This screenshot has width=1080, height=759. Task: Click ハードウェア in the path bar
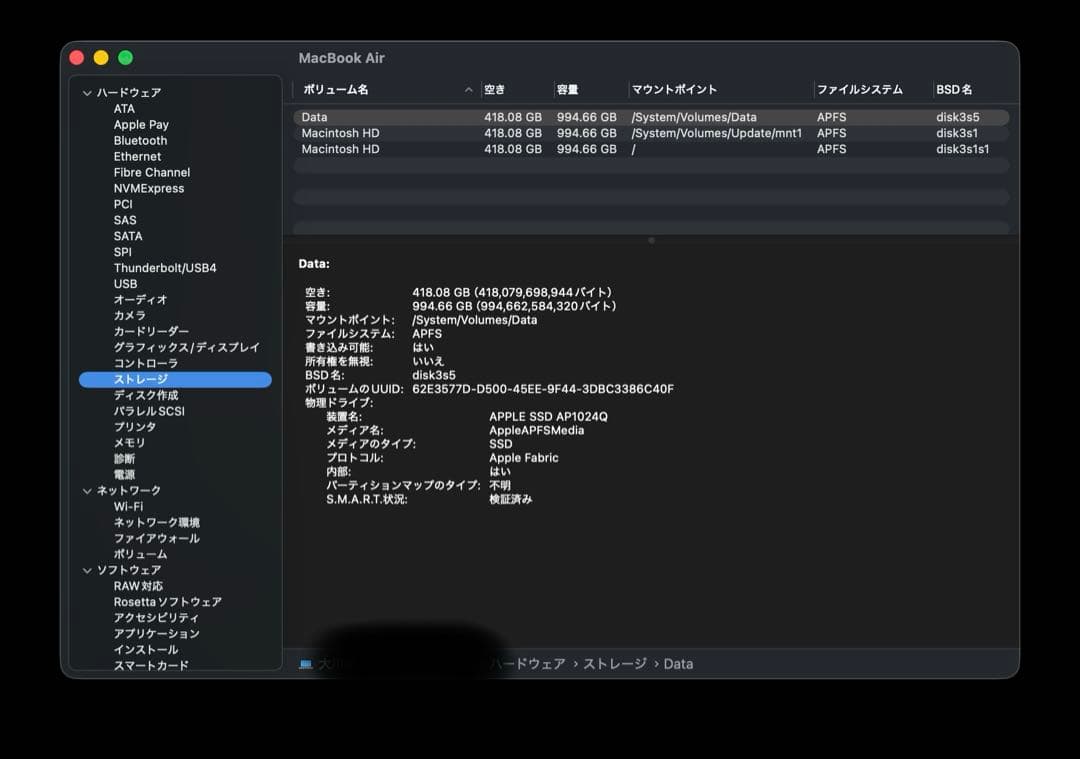(528, 664)
